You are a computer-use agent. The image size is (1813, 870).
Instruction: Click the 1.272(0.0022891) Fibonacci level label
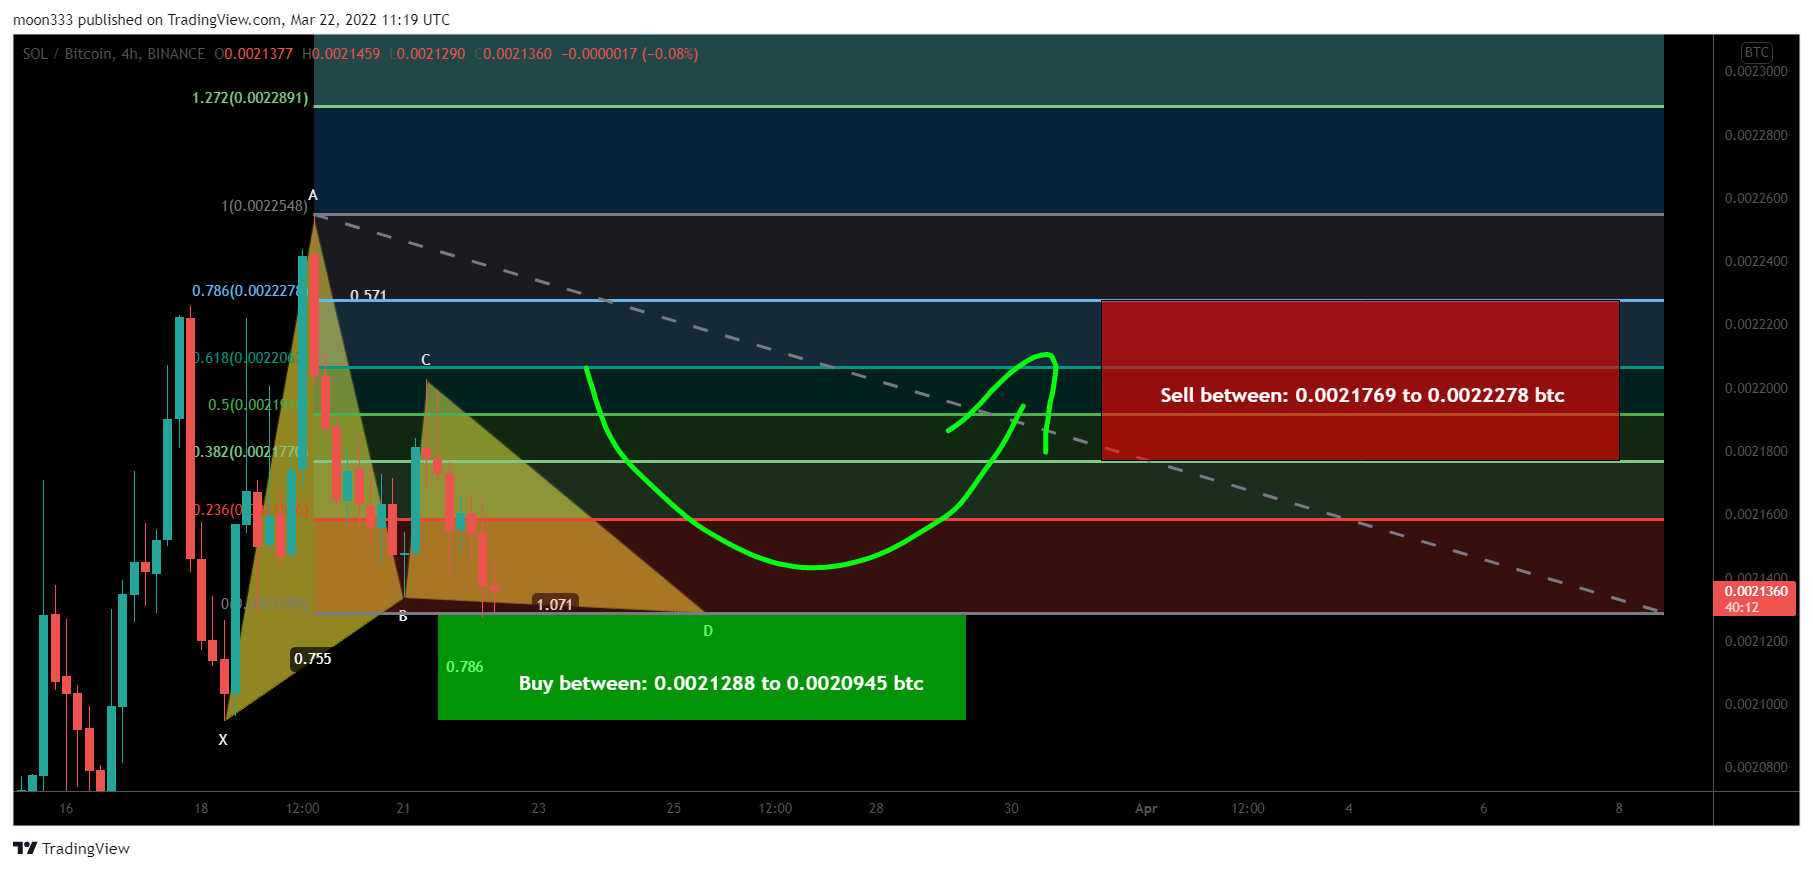pos(250,98)
